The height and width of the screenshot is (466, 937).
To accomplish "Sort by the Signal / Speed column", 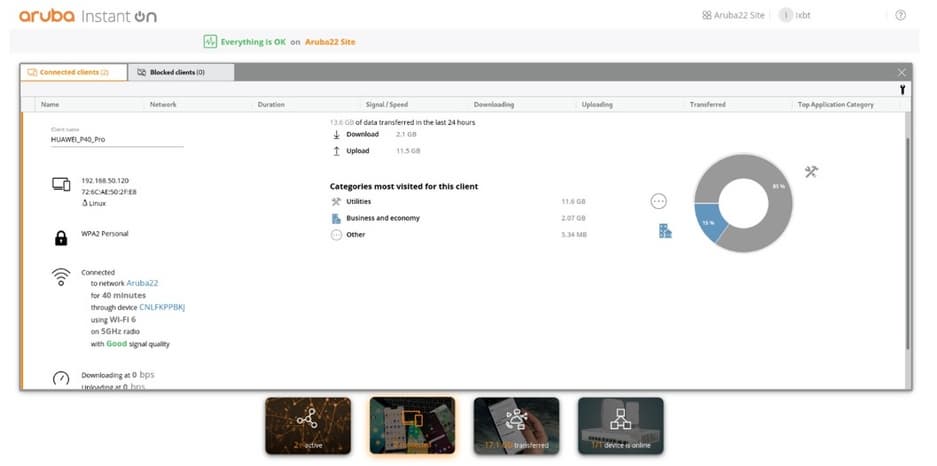I will point(387,105).
